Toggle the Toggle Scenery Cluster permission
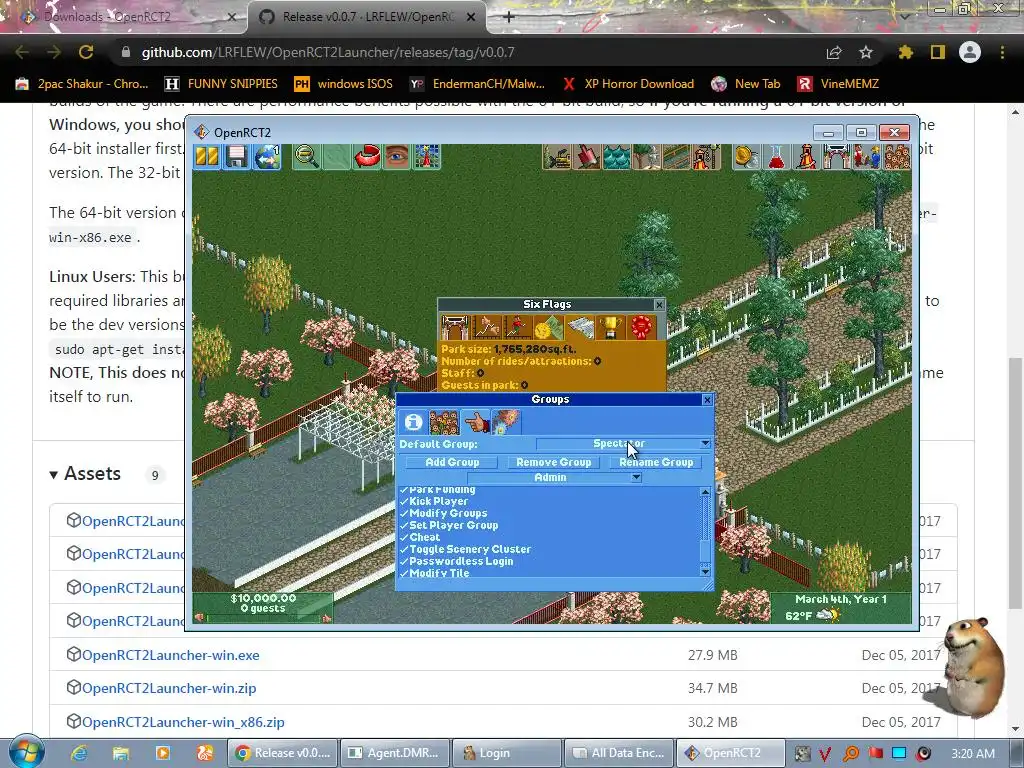The width and height of the screenshot is (1024, 768). (x=466, y=549)
